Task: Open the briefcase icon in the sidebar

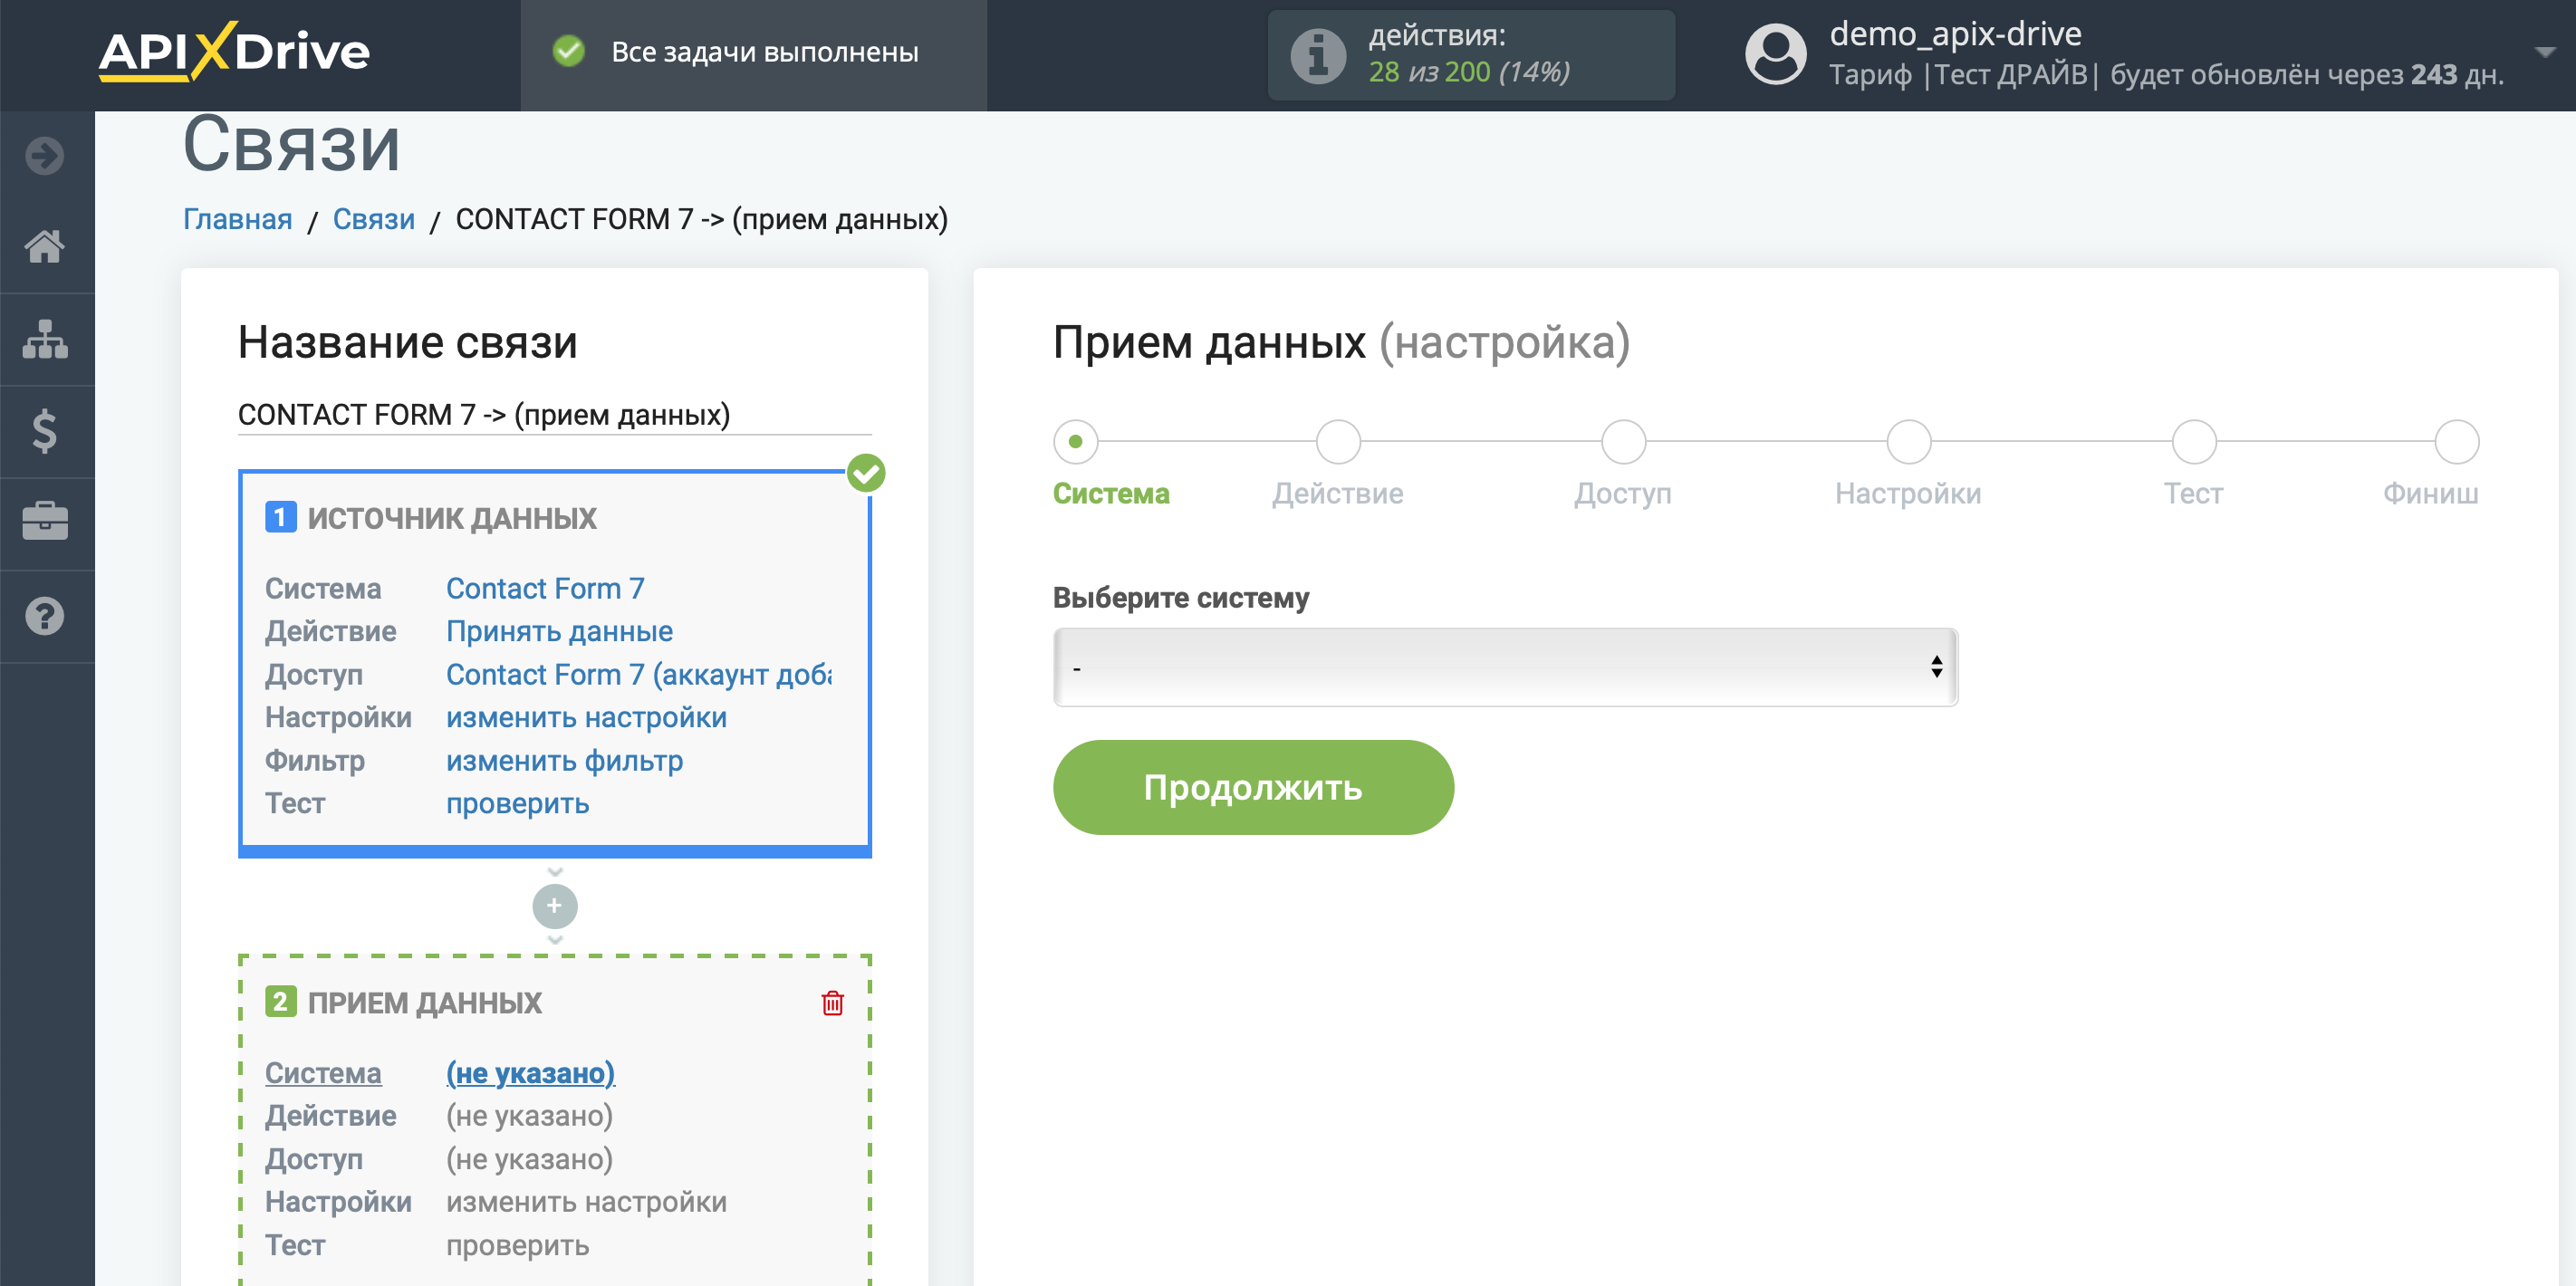Action: pyautogui.click(x=45, y=522)
